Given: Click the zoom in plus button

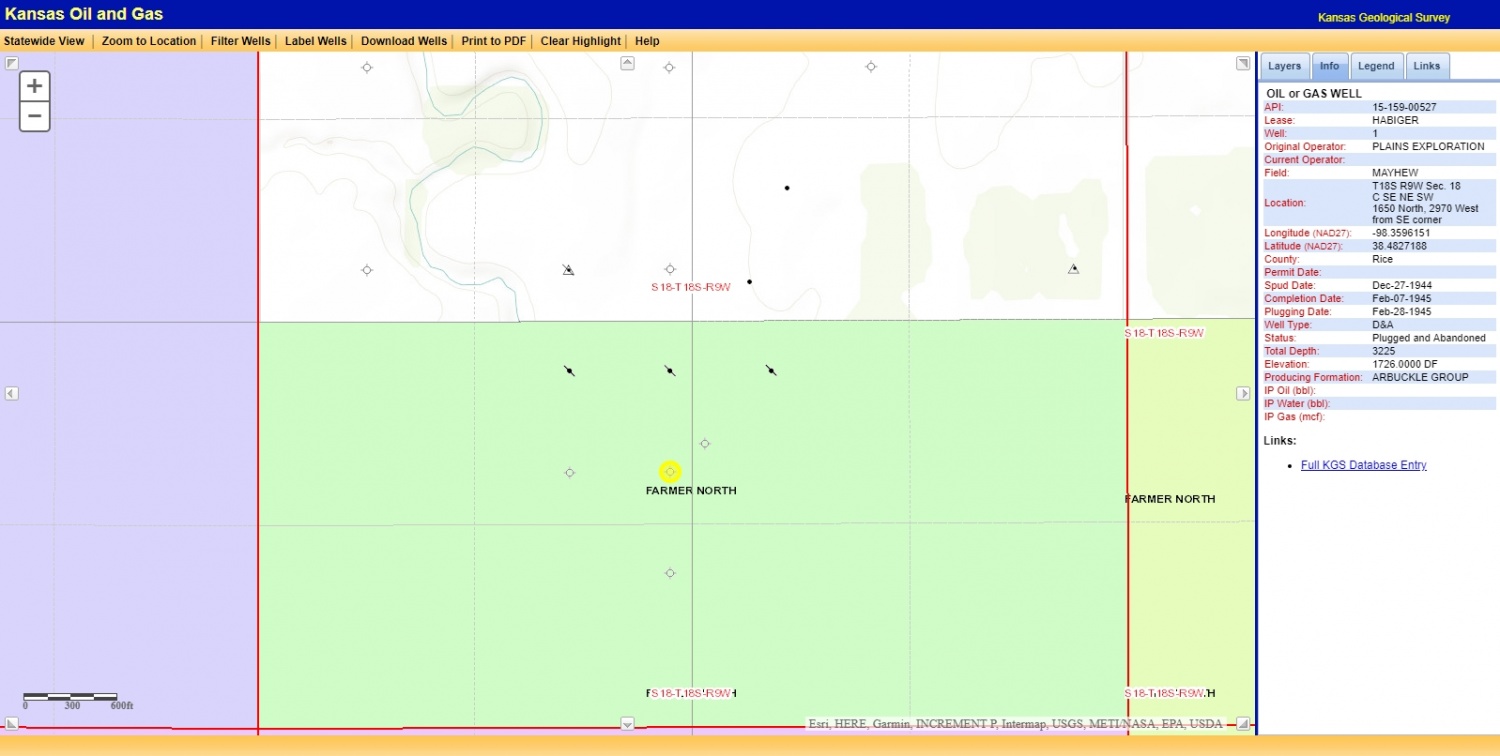Looking at the screenshot, I should pos(34,86).
